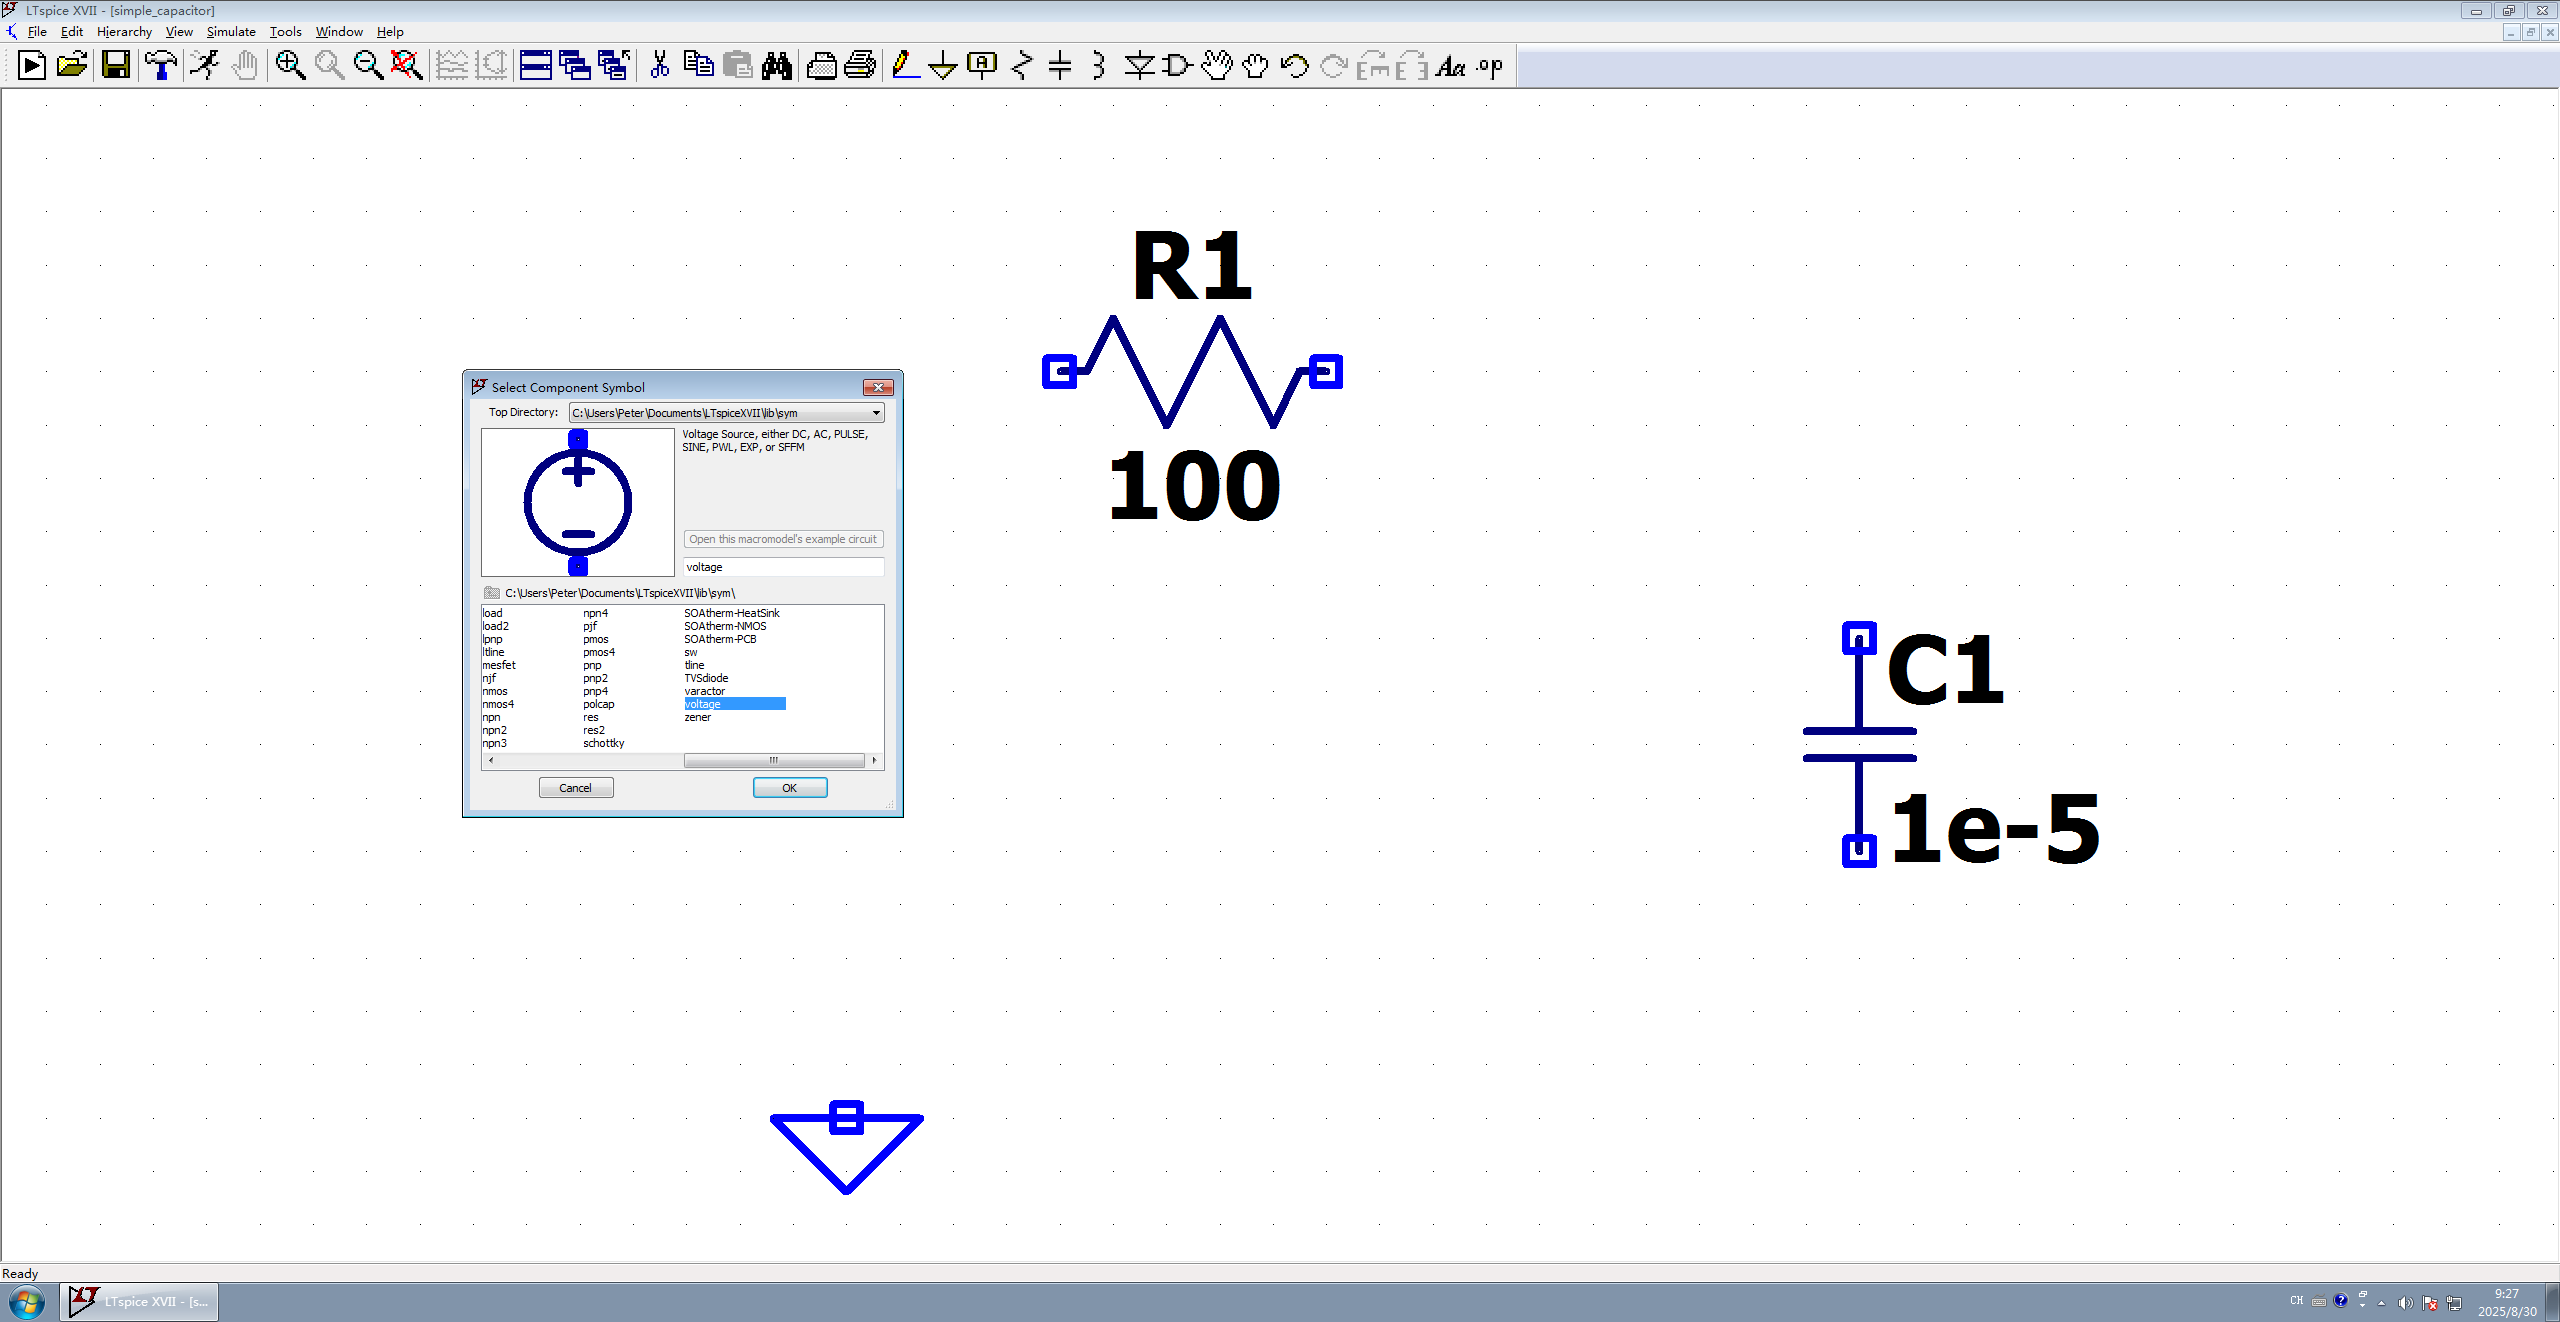Open the Simulate menu
2560x1322 pixels.
click(x=230, y=32)
